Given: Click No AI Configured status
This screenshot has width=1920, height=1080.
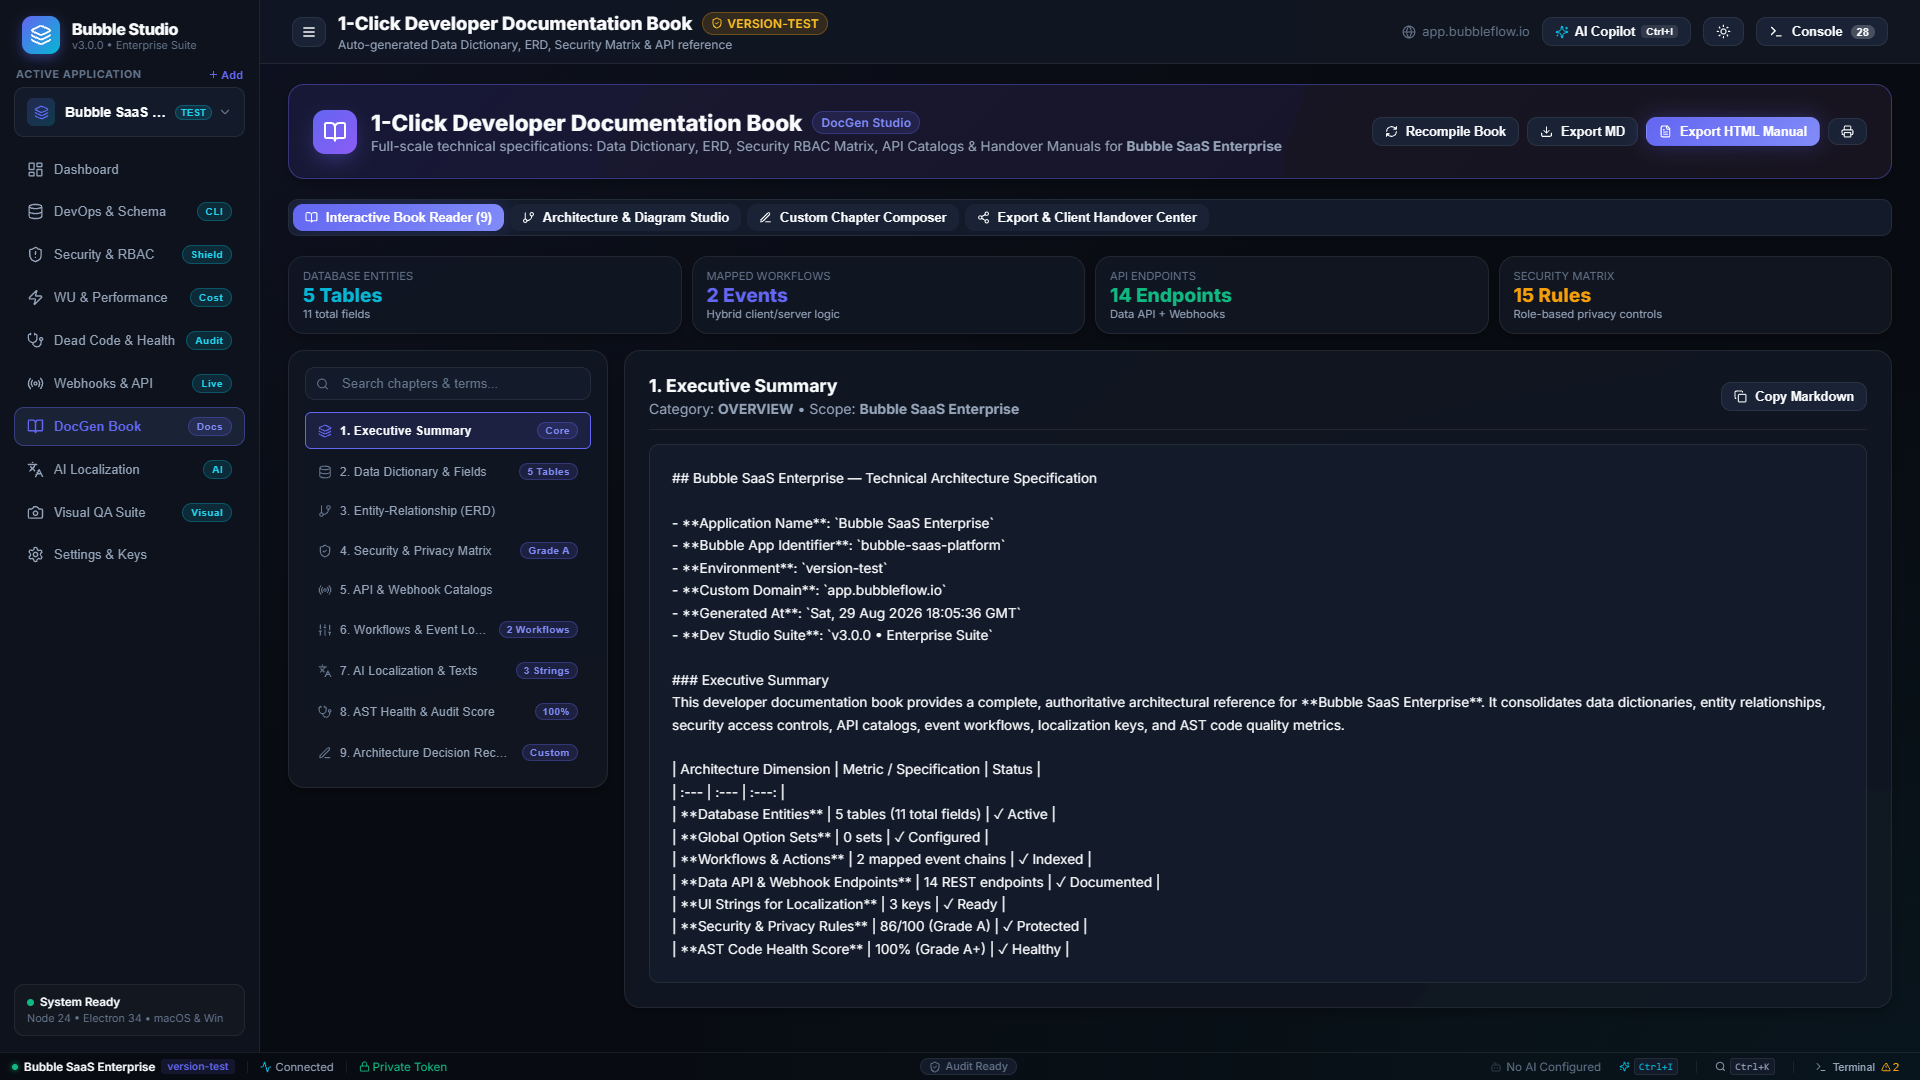Looking at the screenshot, I should (1546, 1067).
